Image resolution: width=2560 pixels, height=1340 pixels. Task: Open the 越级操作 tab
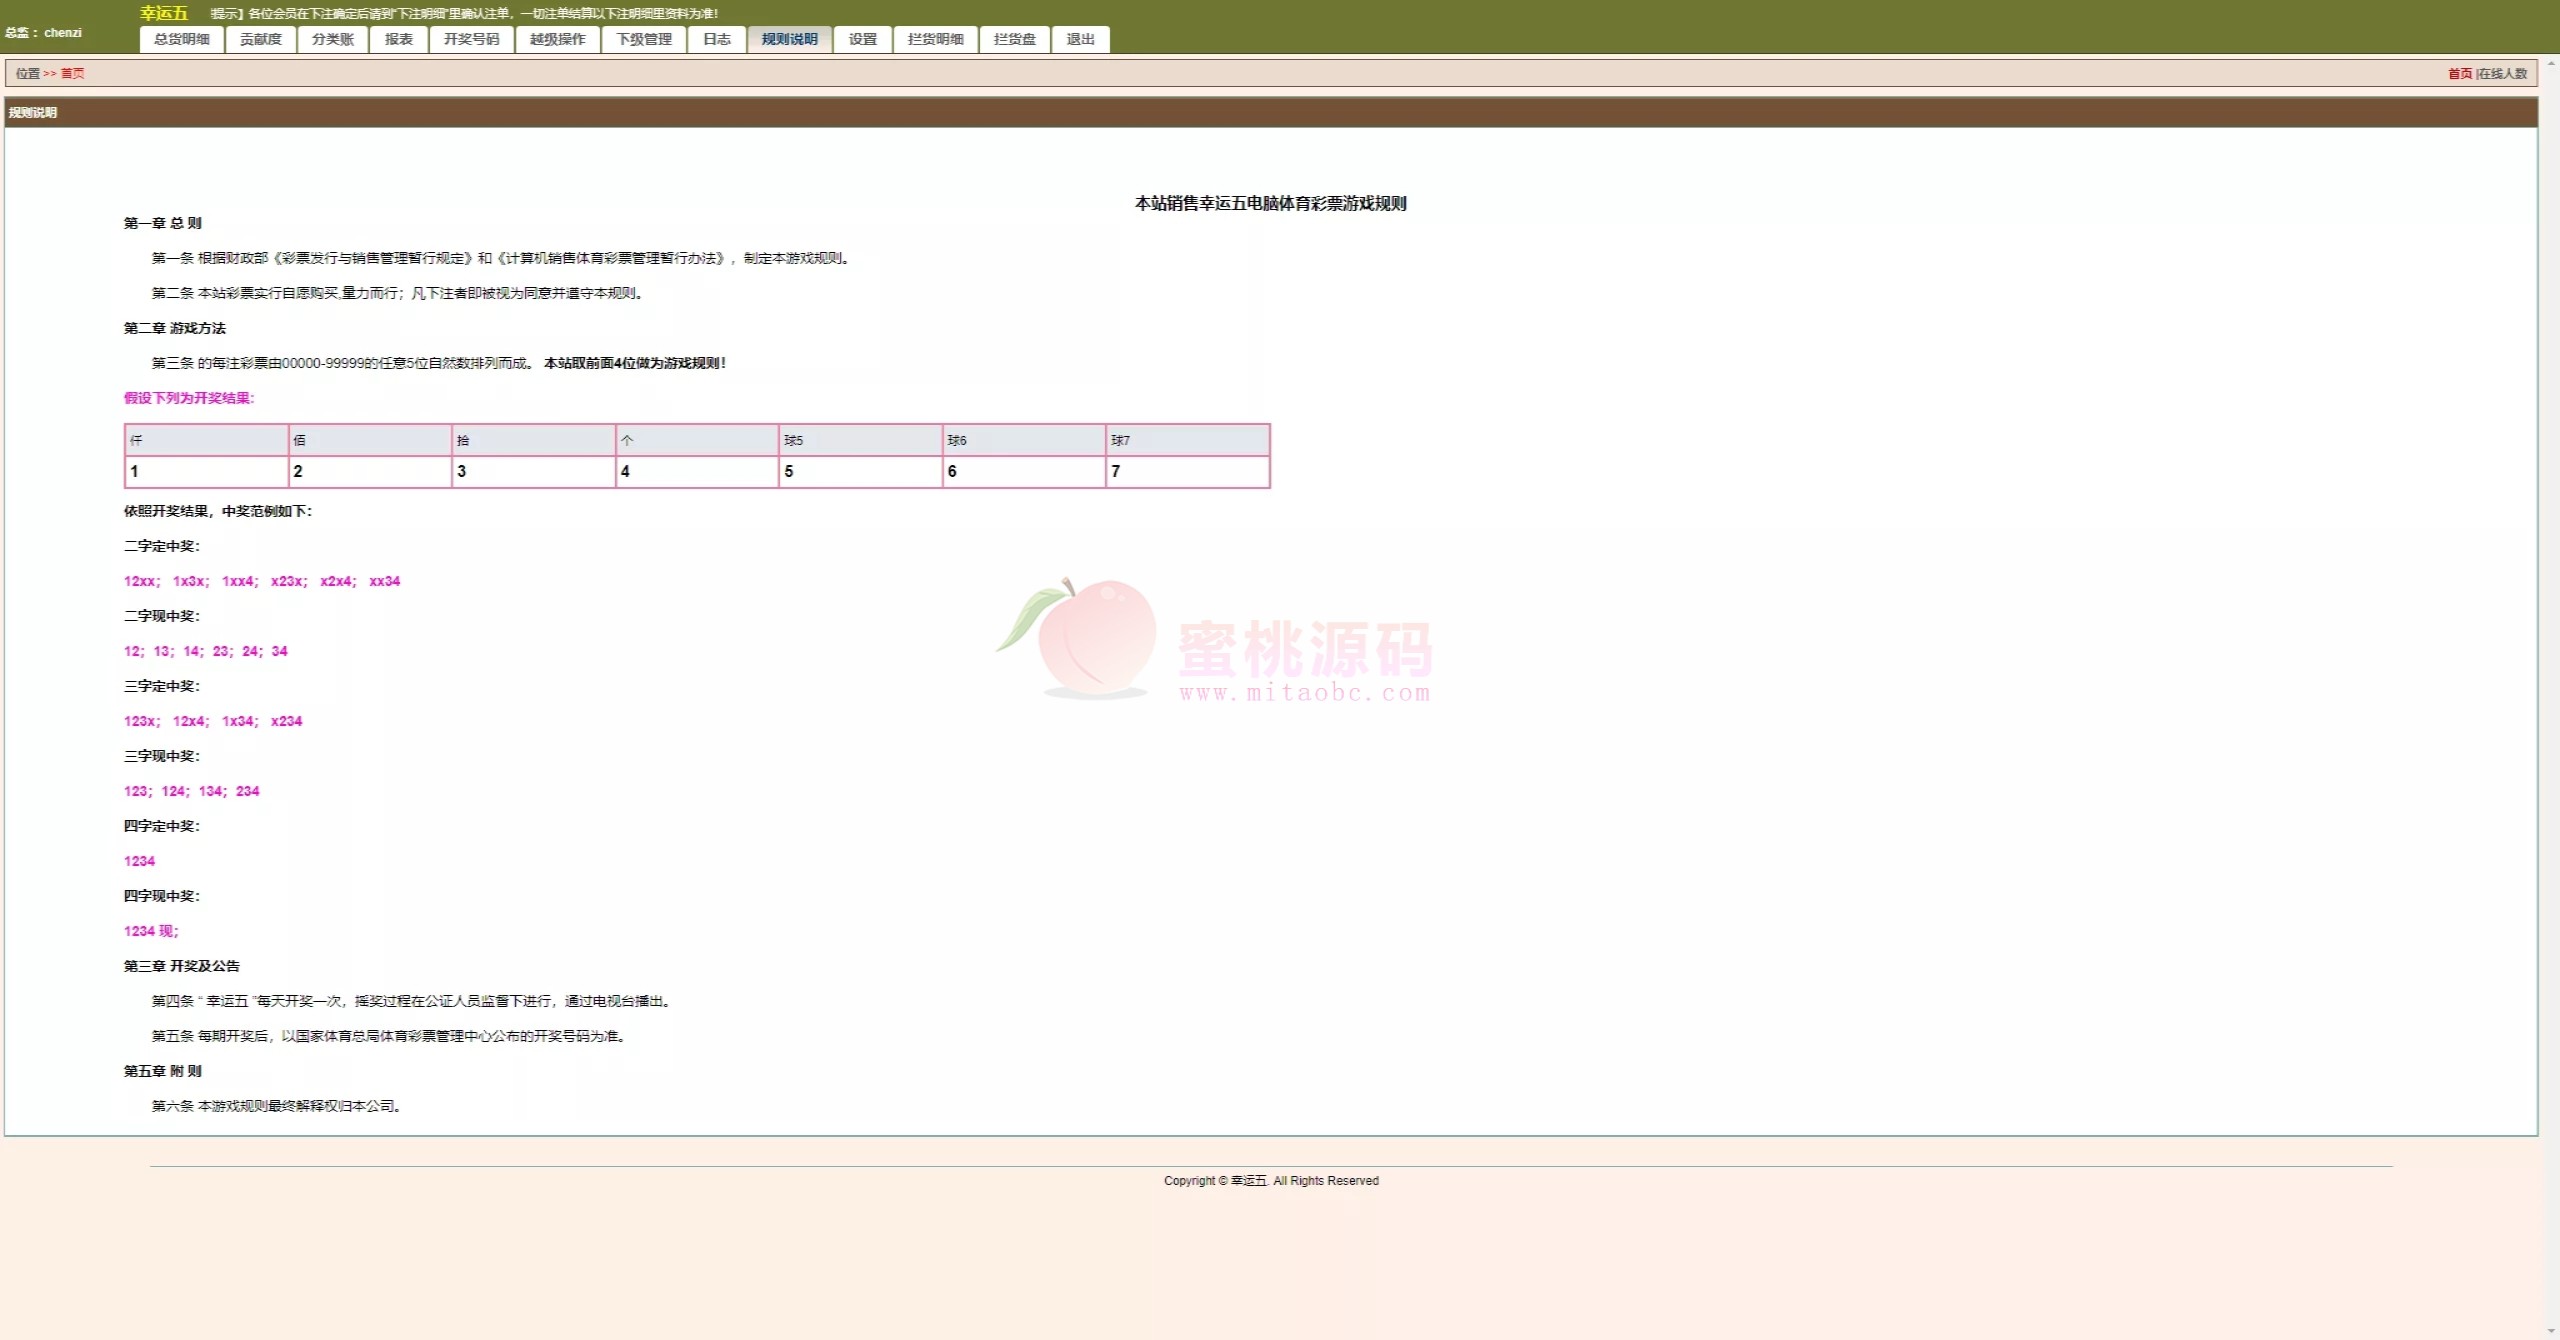click(x=558, y=39)
